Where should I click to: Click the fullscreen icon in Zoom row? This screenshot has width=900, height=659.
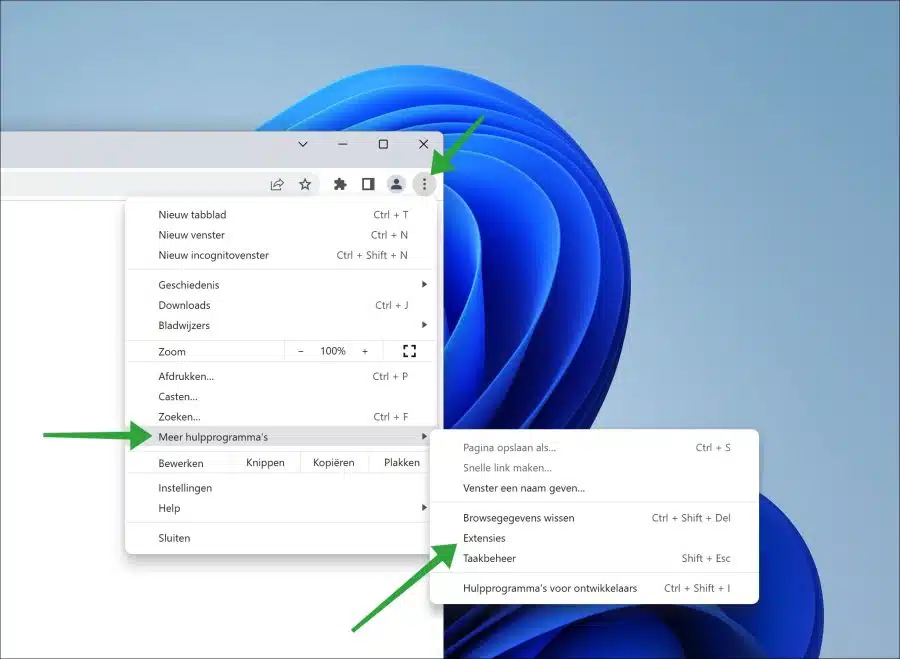(409, 351)
